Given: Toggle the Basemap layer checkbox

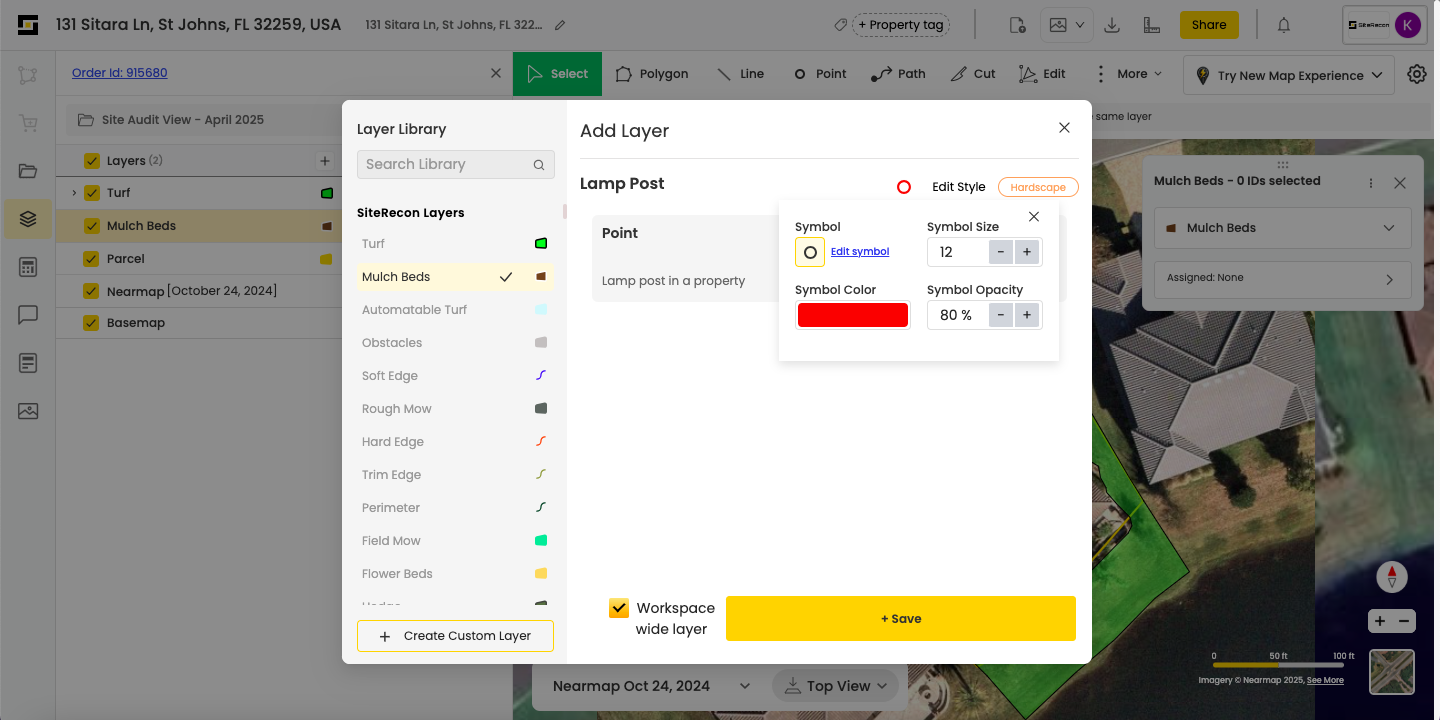Looking at the screenshot, I should coord(92,323).
